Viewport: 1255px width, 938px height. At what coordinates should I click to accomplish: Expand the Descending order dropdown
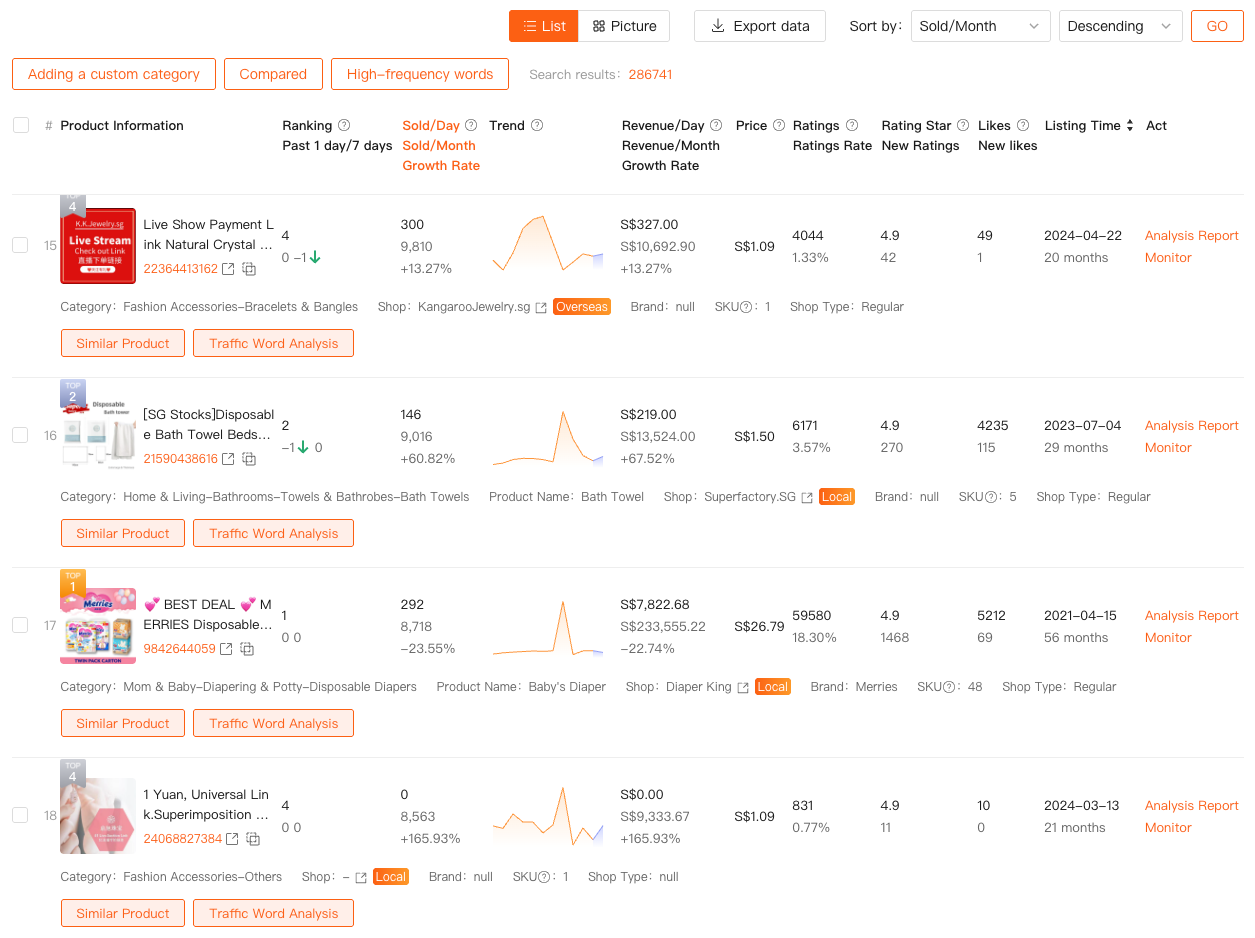click(1119, 26)
